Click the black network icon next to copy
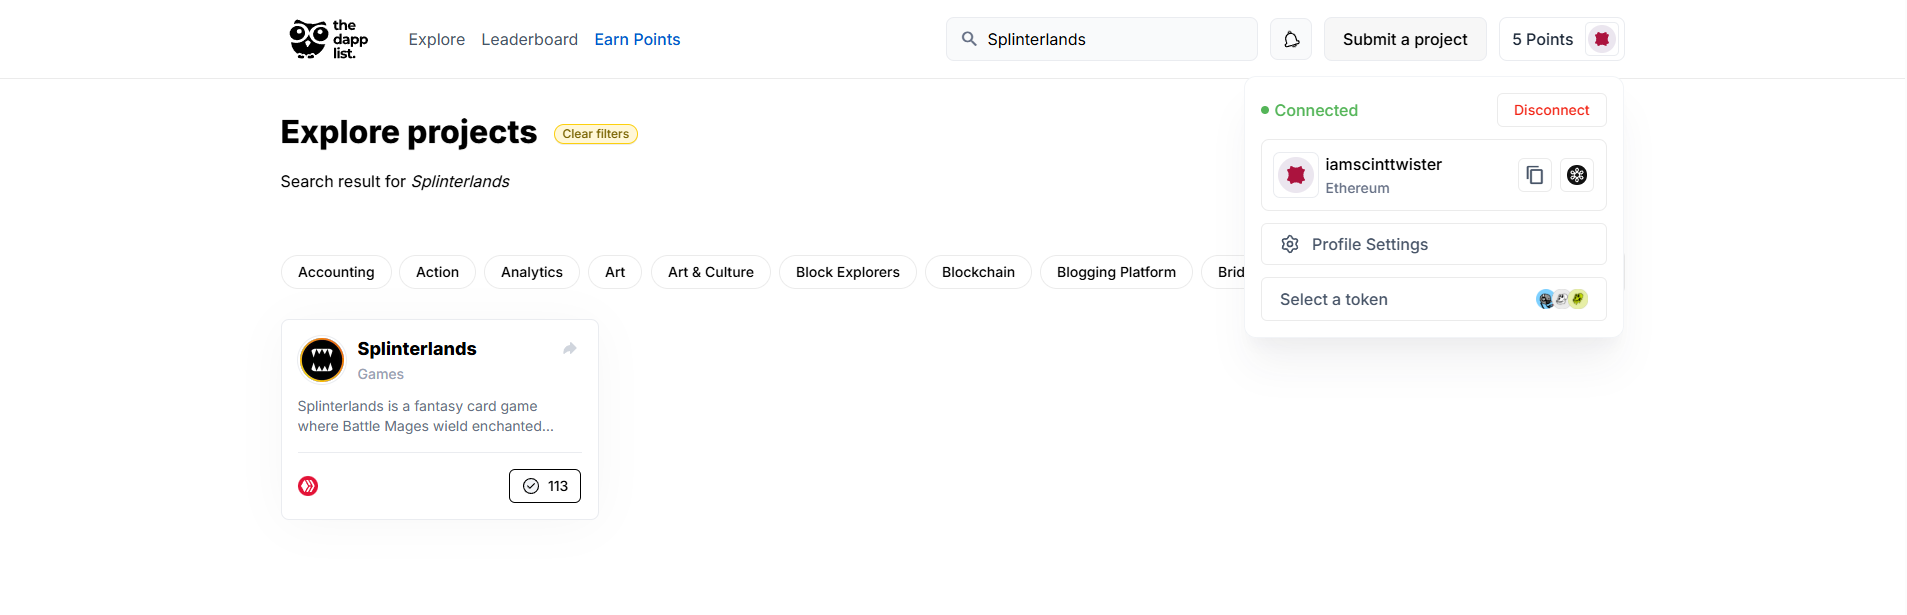Image resolution: width=1907 pixels, height=615 pixels. 1577,175
